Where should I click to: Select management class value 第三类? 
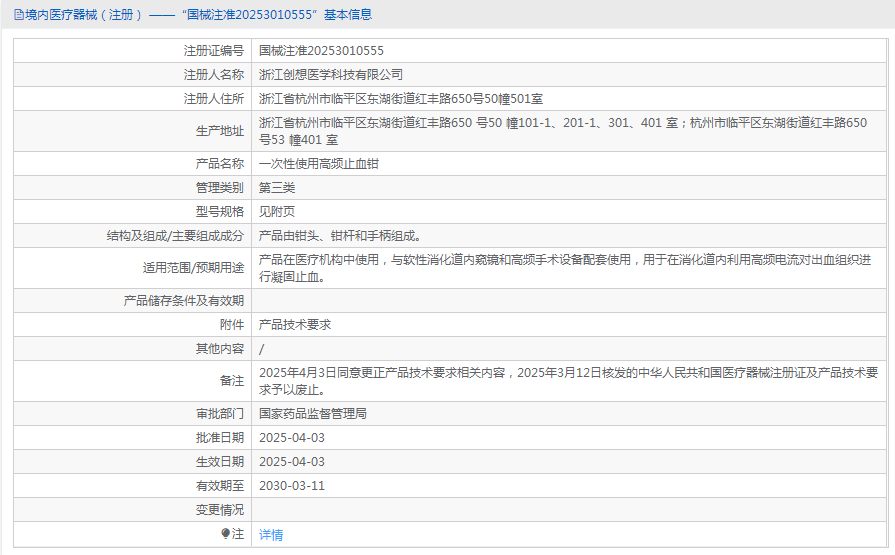[277, 188]
